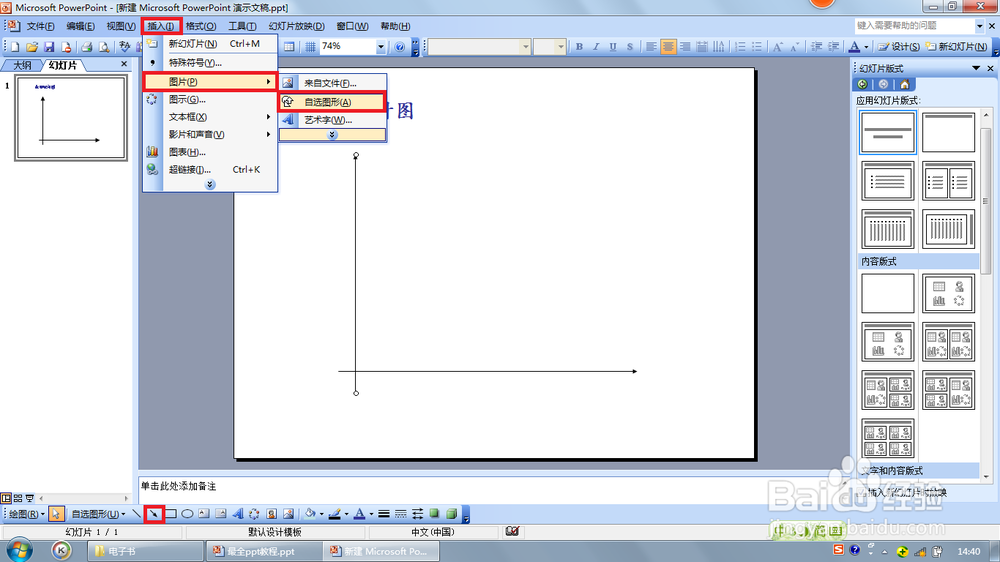
Task: Open the 自选图形(U) AutoShapes dropdown
Action: pos(98,514)
